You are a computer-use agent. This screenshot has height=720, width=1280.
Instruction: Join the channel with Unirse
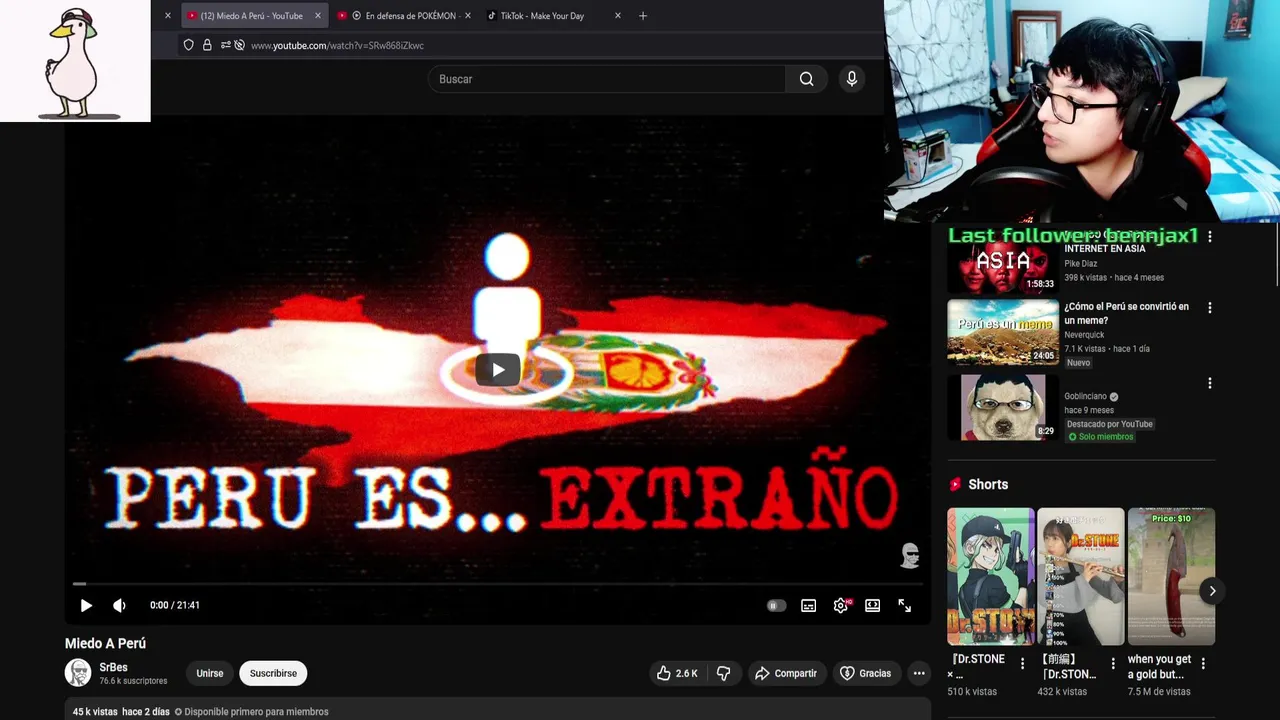pos(210,673)
